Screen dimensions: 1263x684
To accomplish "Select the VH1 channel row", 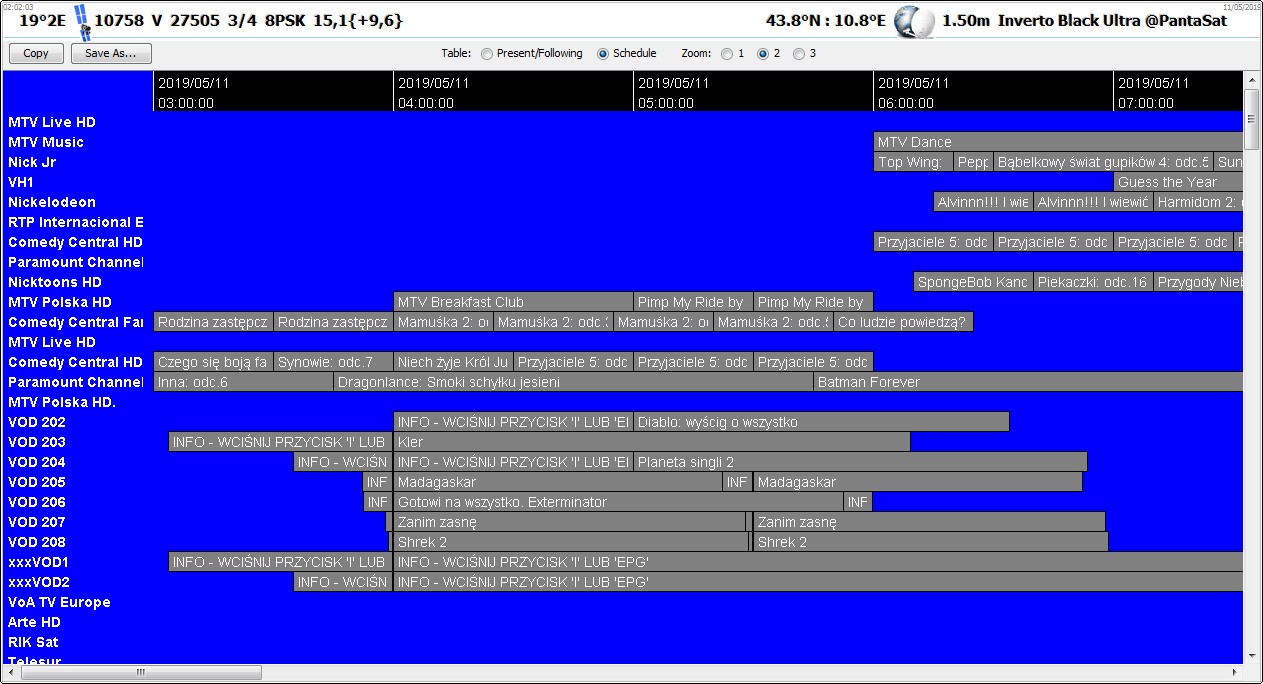I will (x=21, y=182).
